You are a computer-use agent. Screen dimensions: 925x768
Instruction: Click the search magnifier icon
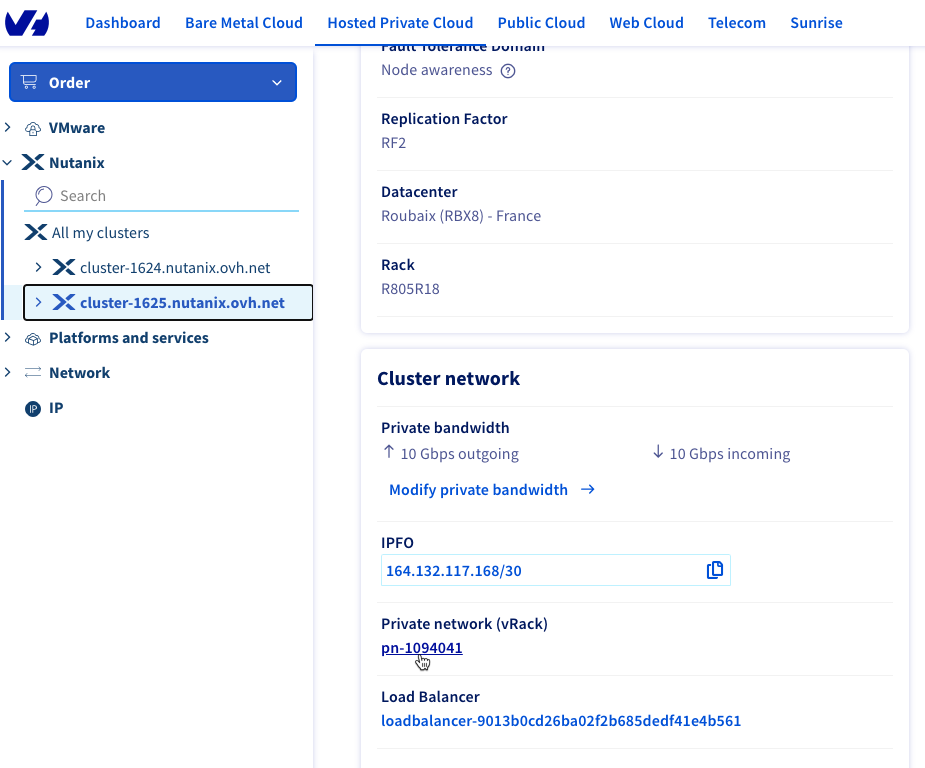pyautogui.click(x=43, y=196)
